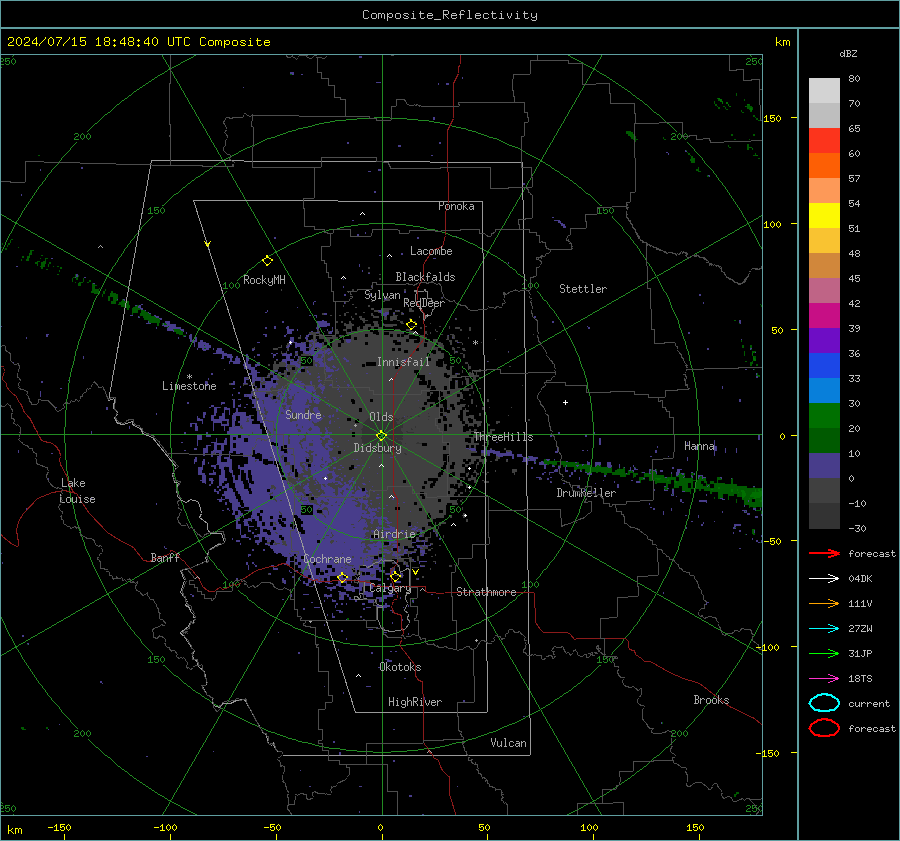This screenshot has height=841, width=900.
Task: Click the Banff label
Action: [x=165, y=558]
